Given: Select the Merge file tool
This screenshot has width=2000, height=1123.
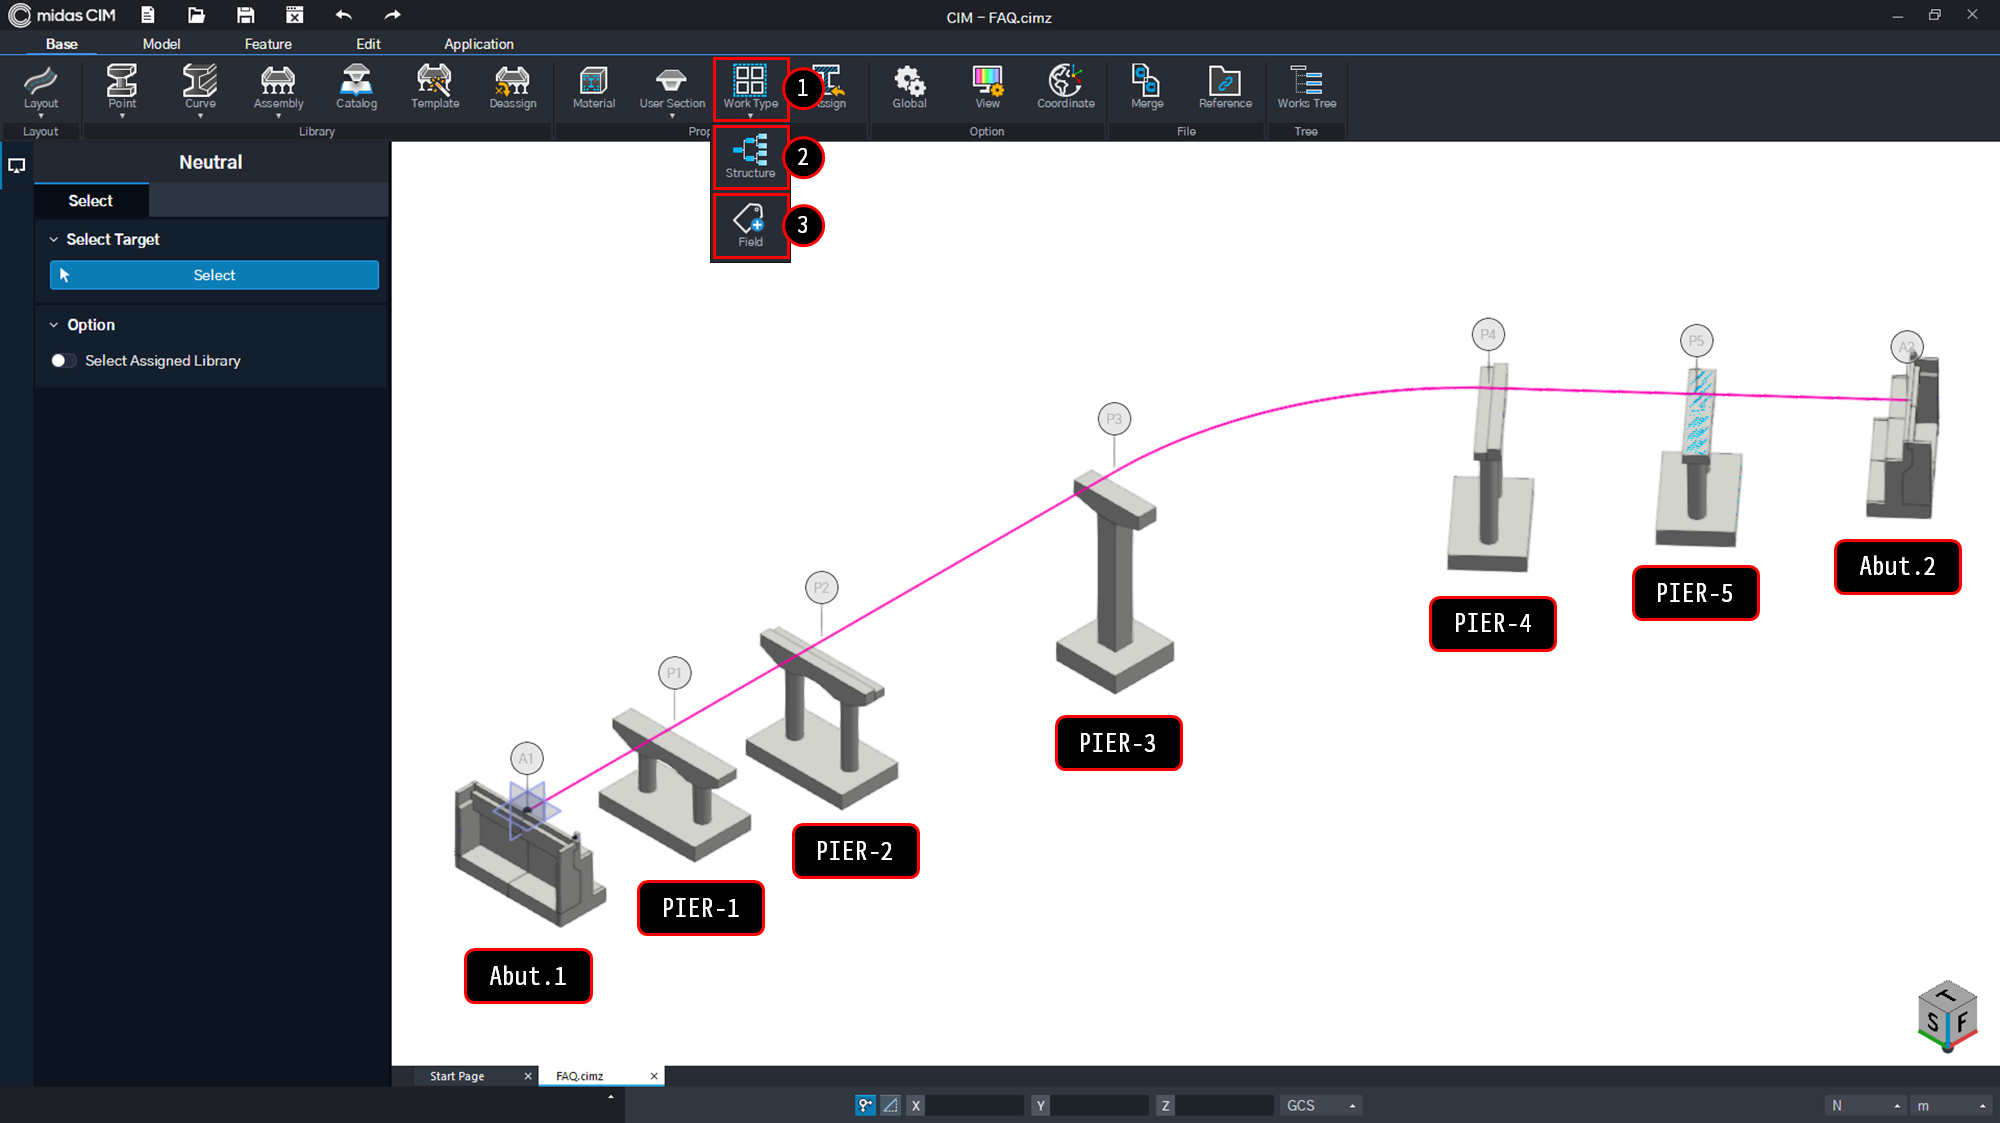Looking at the screenshot, I should [1145, 87].
